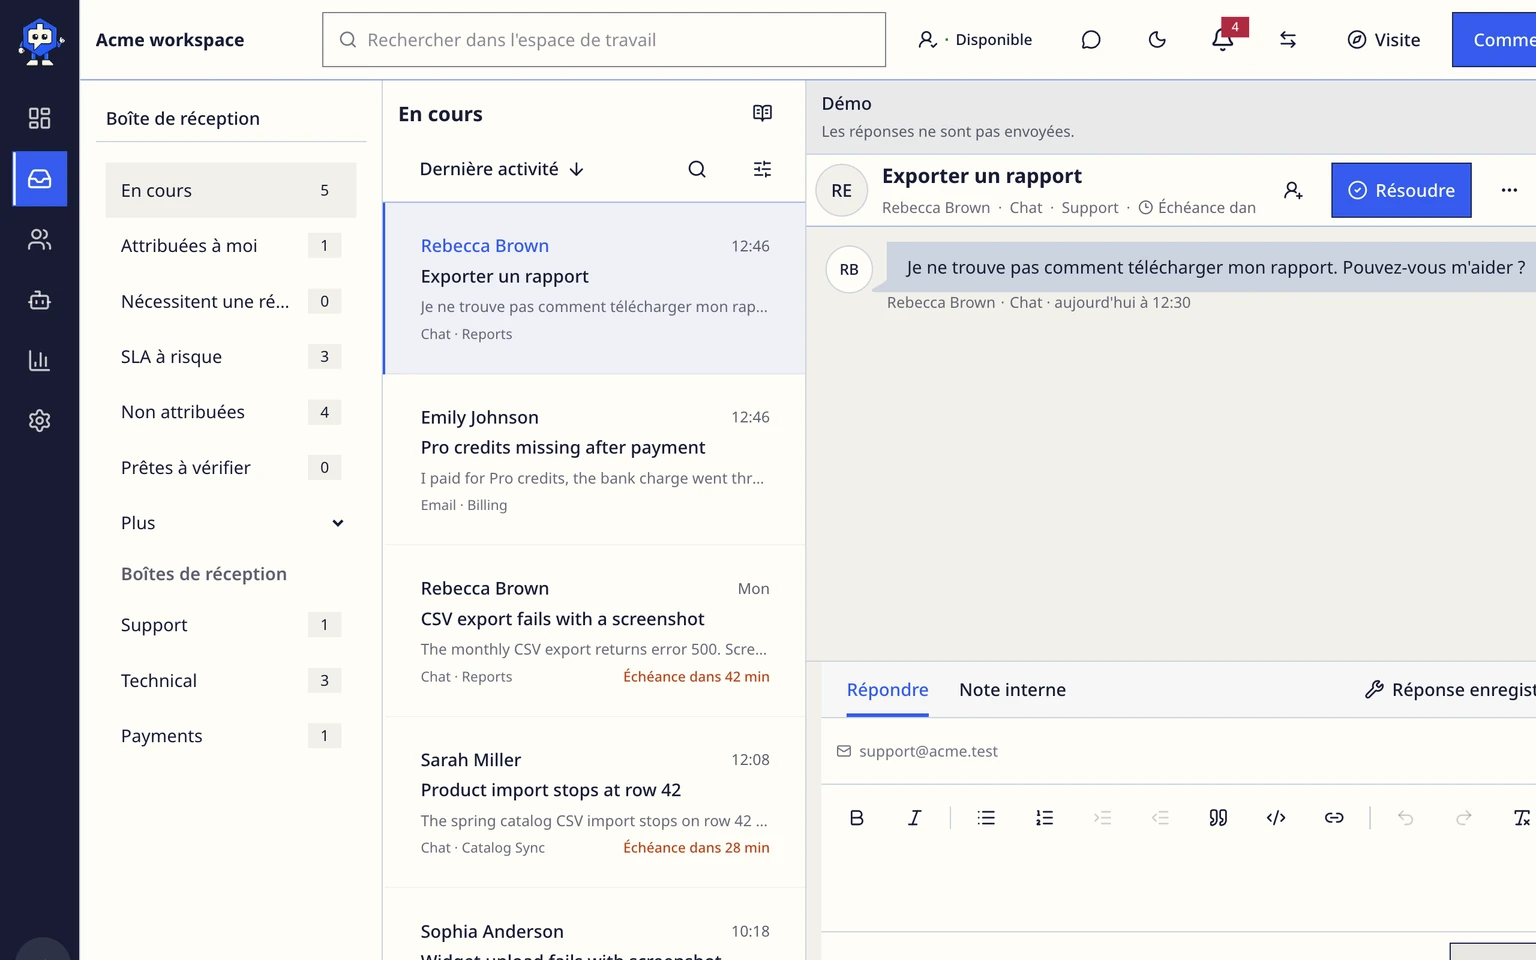Select the Non attribuées folder
Viewport: 1536px width, 960px height.
(x=231, y=412)
